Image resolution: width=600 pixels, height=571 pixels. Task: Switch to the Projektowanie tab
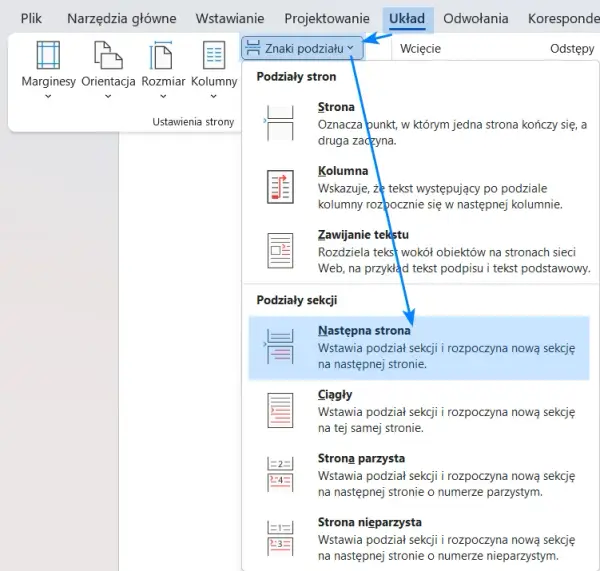(x=327, y=19)
